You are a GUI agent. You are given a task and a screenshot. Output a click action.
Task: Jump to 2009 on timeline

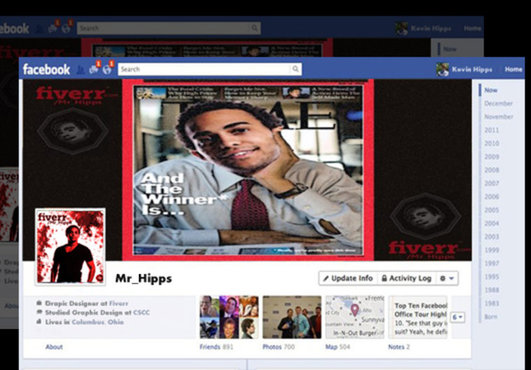tap(491, 157)
